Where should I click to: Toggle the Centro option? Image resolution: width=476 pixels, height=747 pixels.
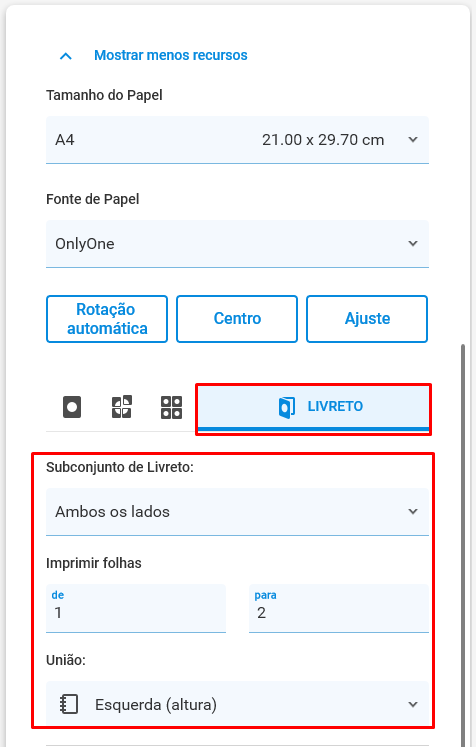237,319
